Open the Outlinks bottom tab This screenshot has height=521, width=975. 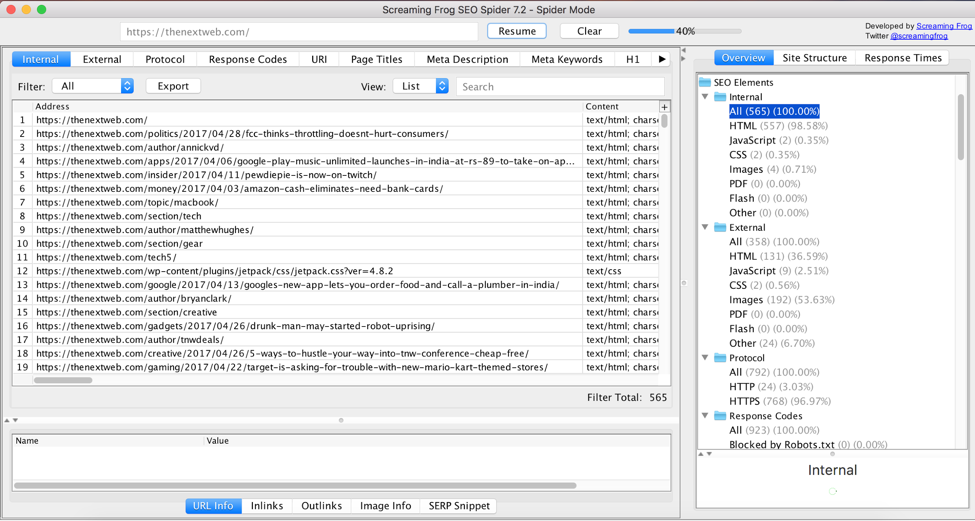coord(321,505)
